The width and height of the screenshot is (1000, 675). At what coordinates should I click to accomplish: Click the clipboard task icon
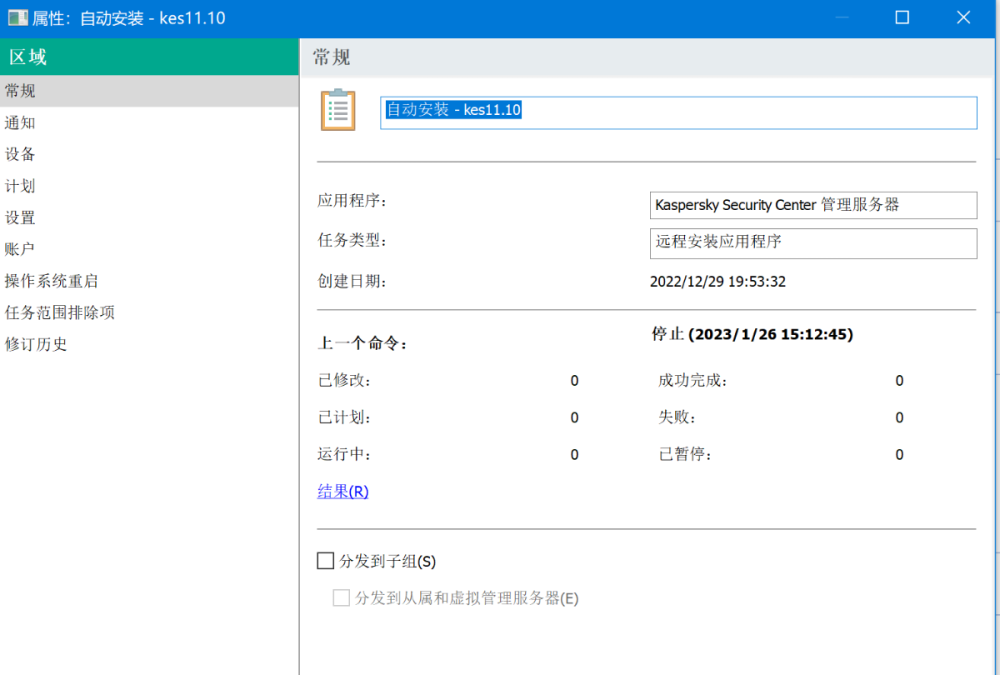(338, 110)
